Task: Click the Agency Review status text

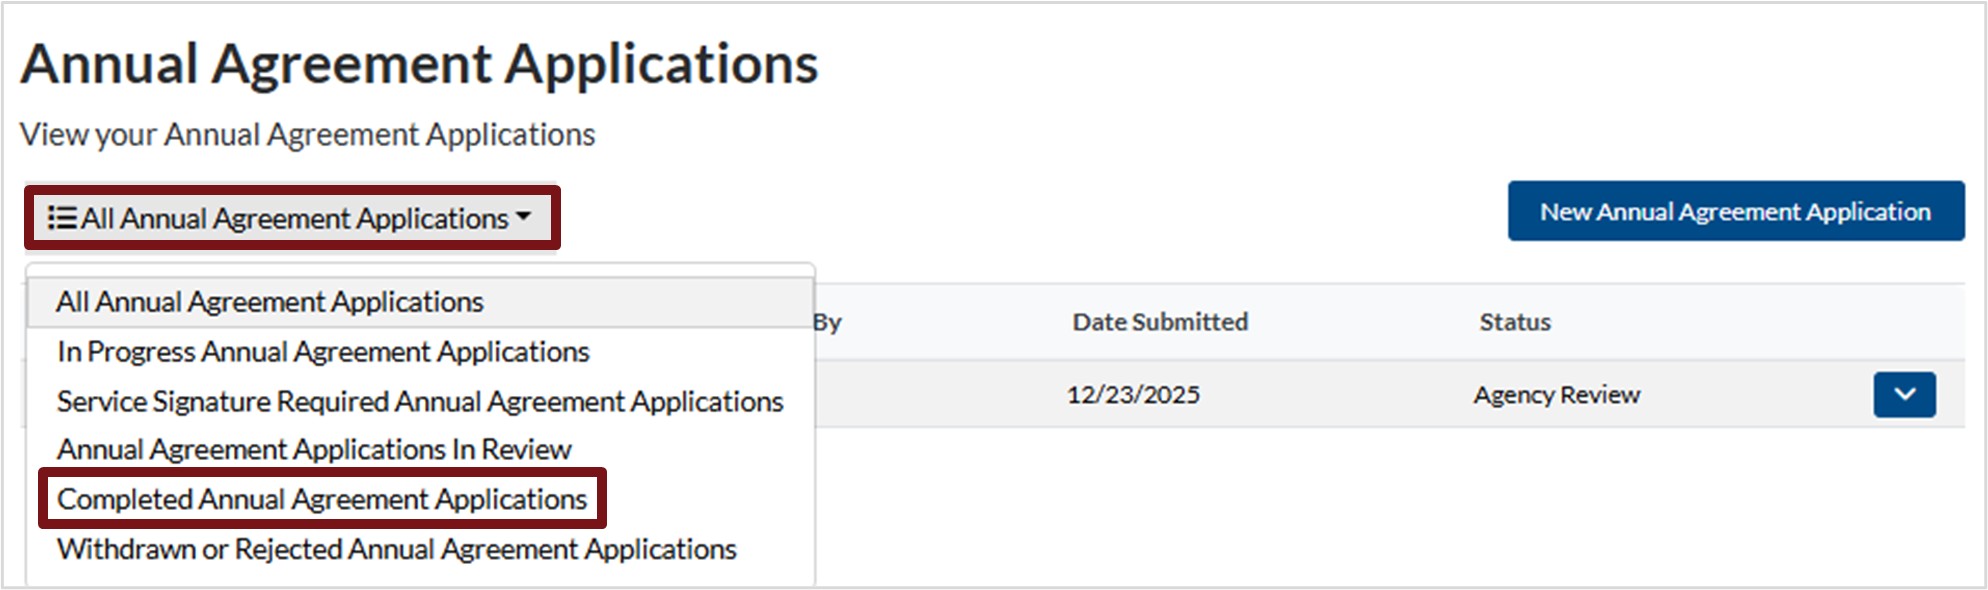Action: [1557, 395]
